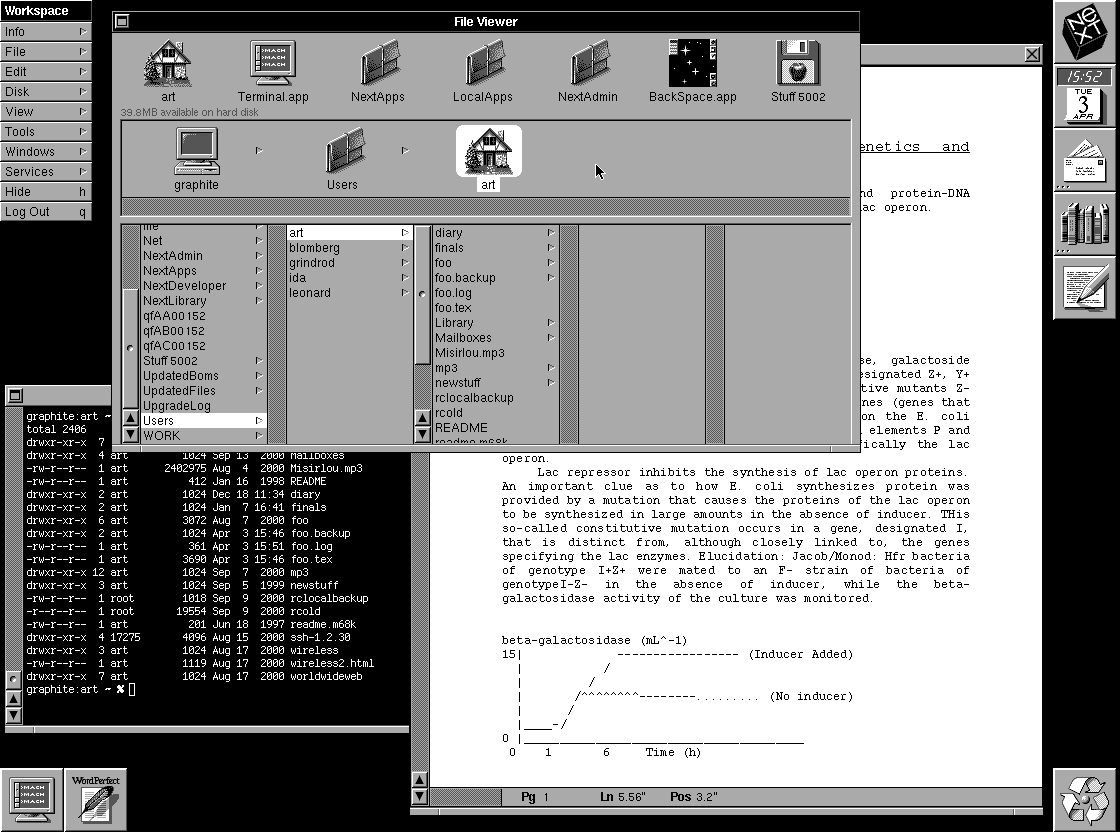Screen dimensions: 1120x832
Task: Click the minimized WordPerfect icon
Action: [x=96, y=799]
